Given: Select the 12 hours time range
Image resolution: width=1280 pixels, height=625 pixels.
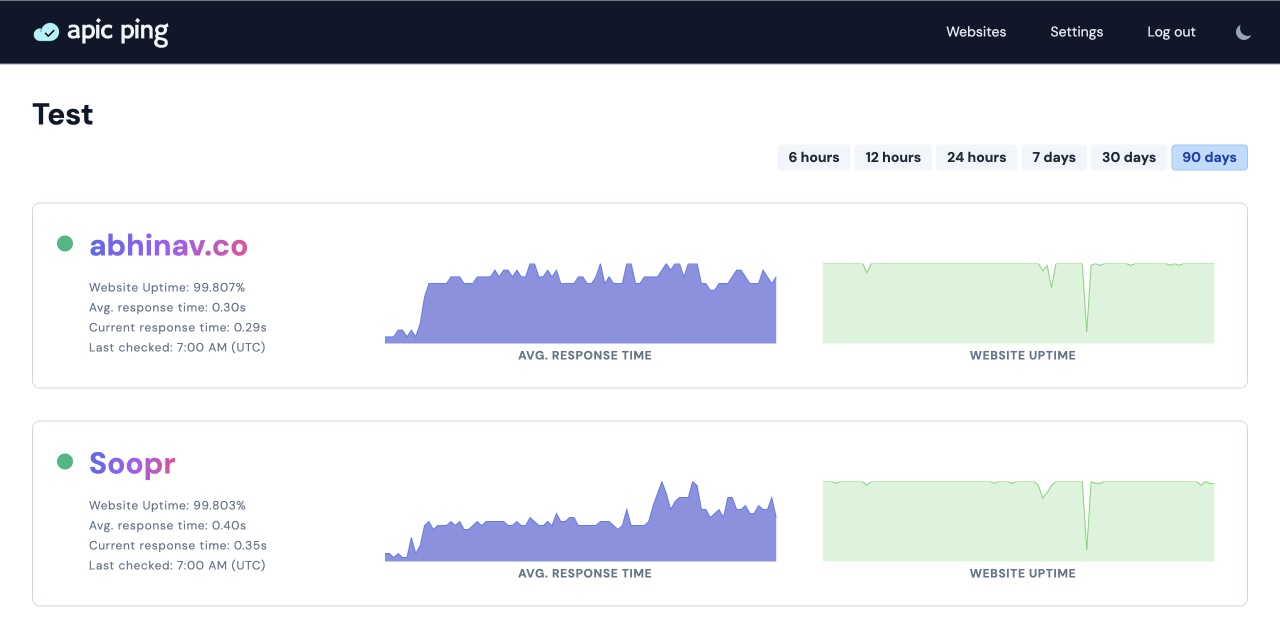Looking at the screenshot, I should click(893, 157).
